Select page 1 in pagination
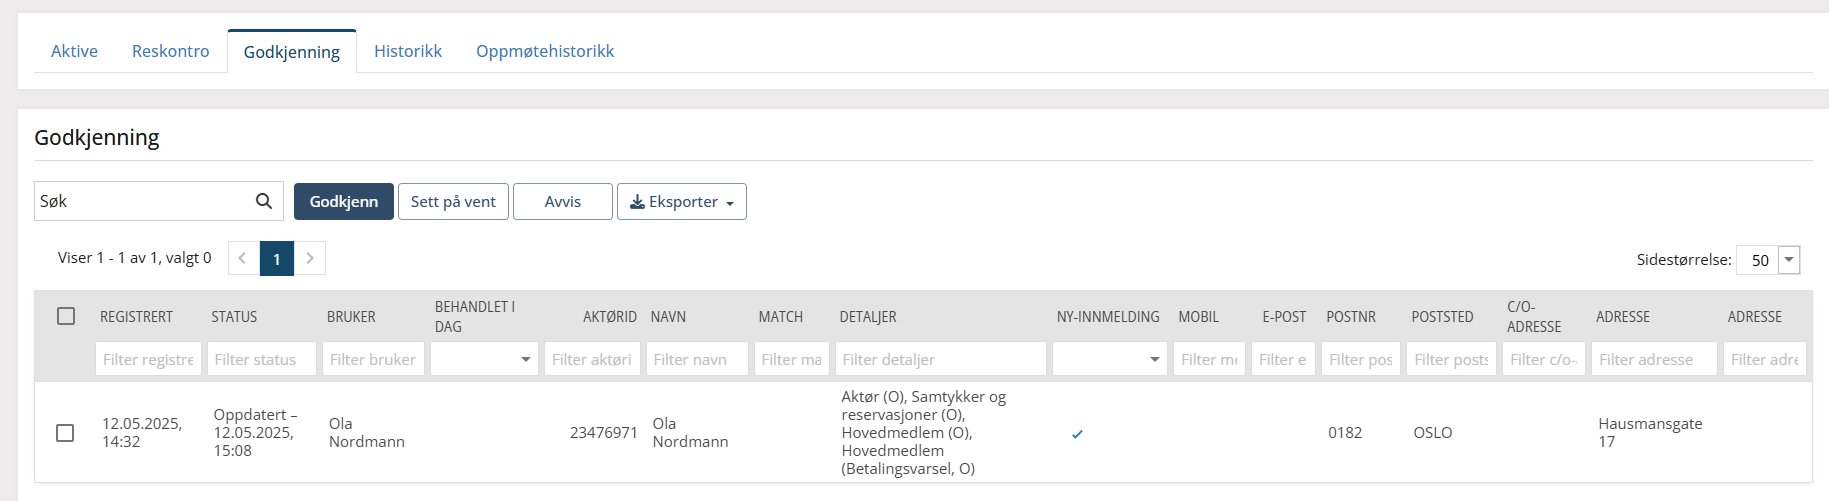1829x501 pixels. click(x=277, y=258)
